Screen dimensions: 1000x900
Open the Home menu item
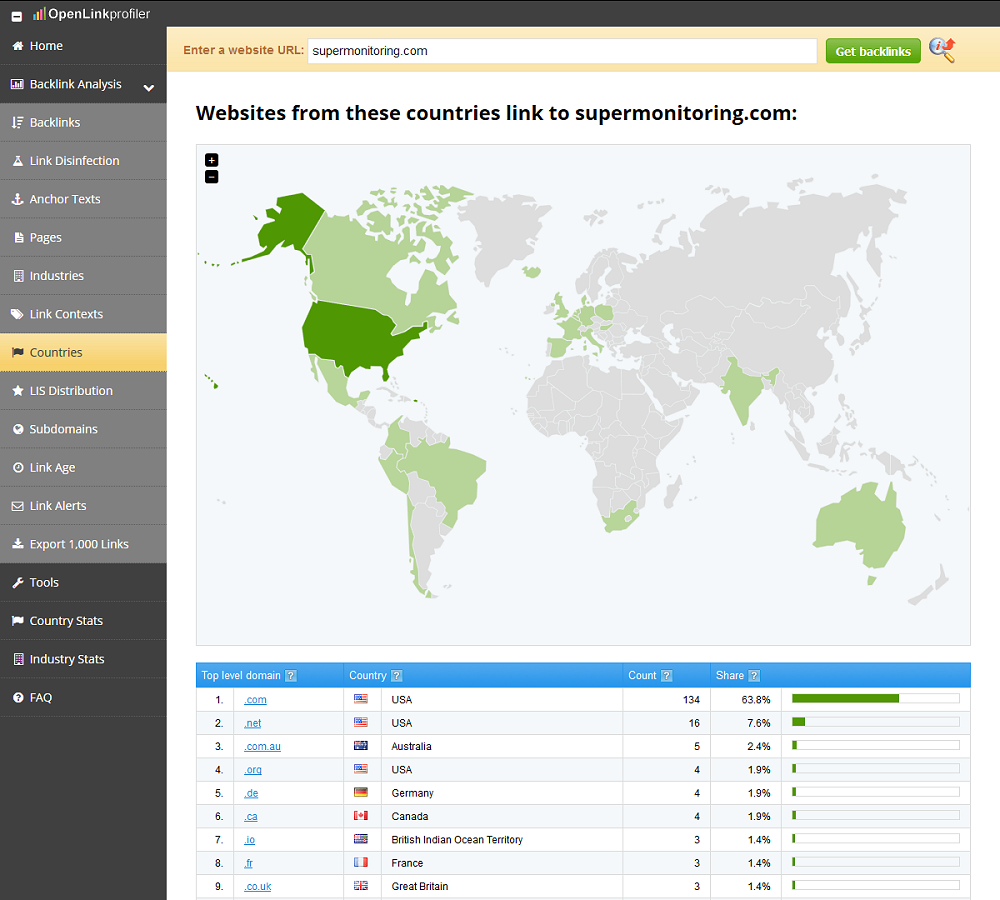pos(83,46)
